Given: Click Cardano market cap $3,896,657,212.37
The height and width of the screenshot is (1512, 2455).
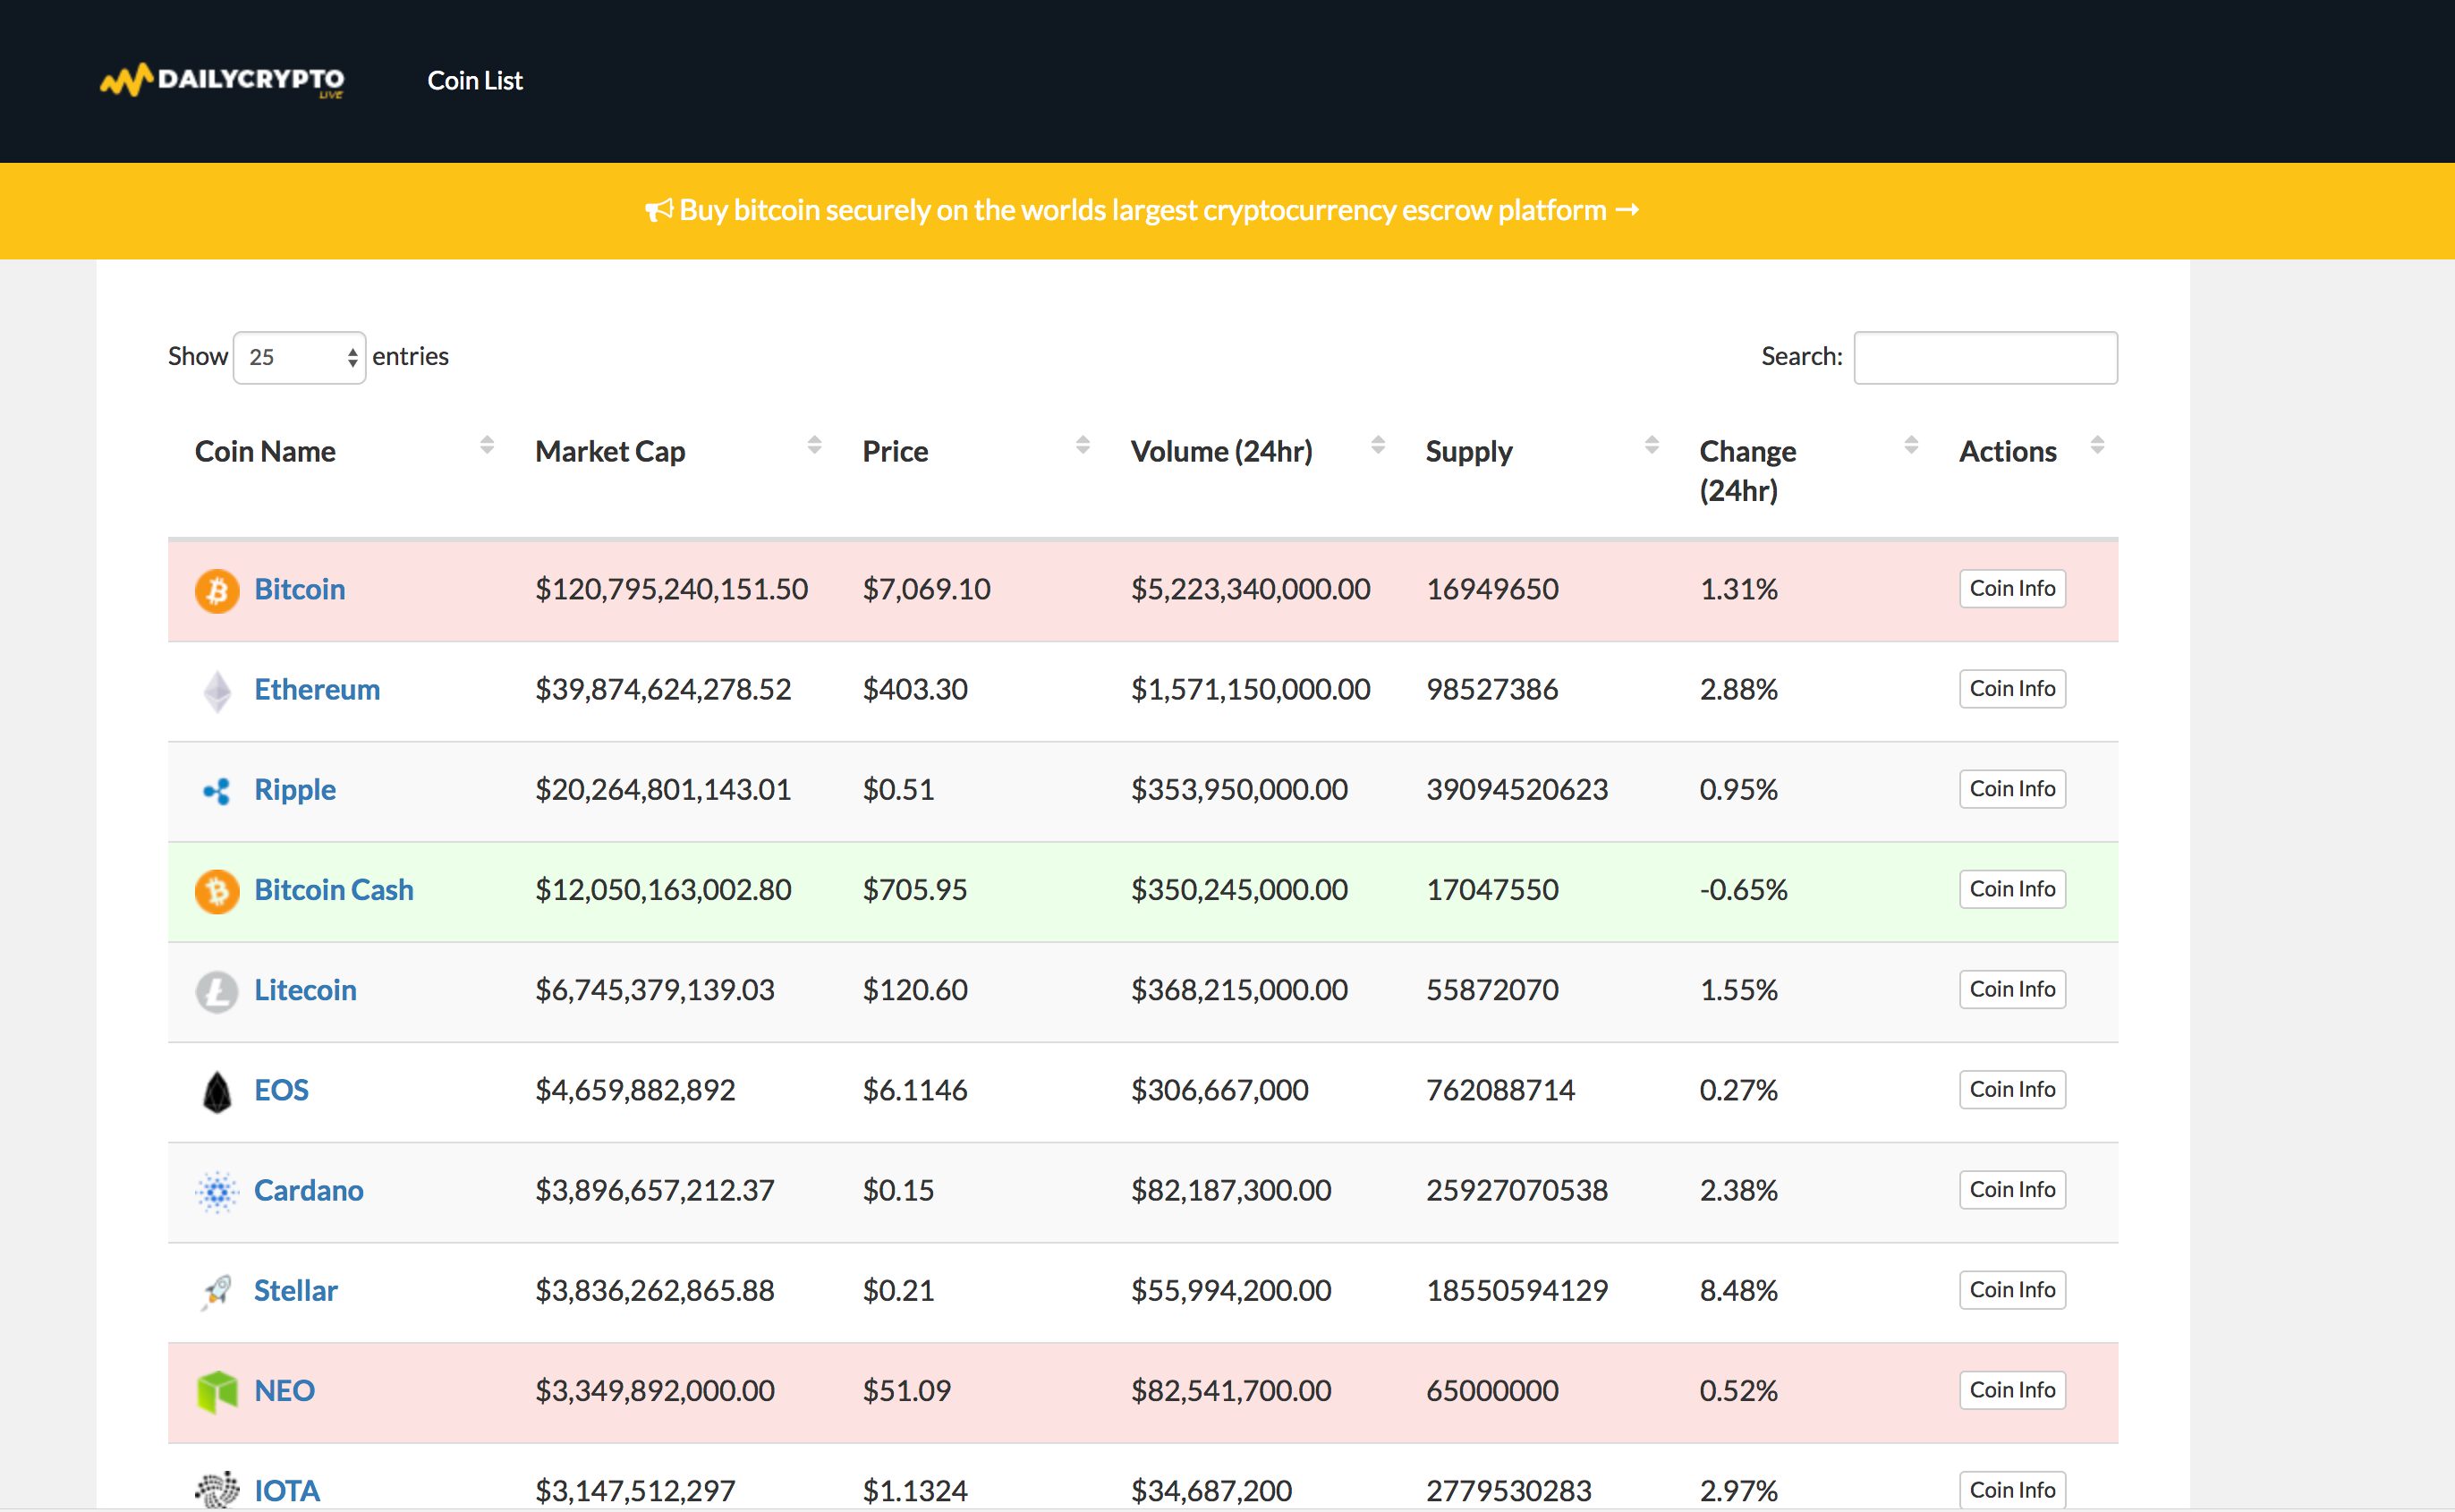Looking at the screenshot, I should [x=655, y=1189].
